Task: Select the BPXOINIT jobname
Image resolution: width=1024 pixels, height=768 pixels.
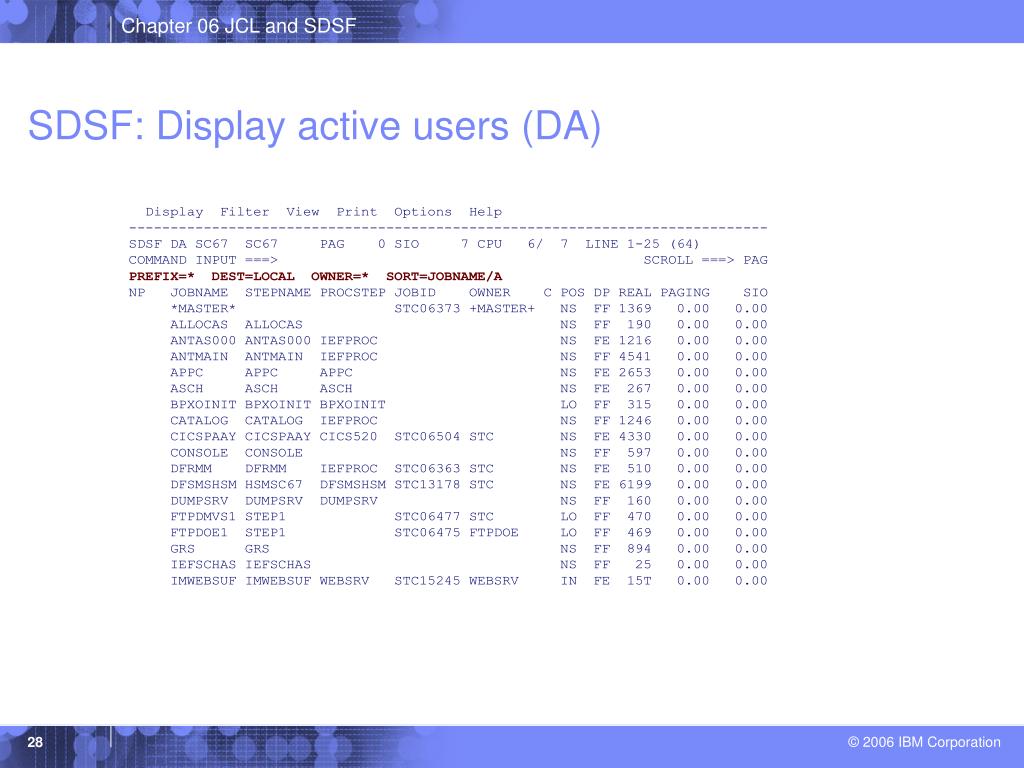Action: coord(203,404)
